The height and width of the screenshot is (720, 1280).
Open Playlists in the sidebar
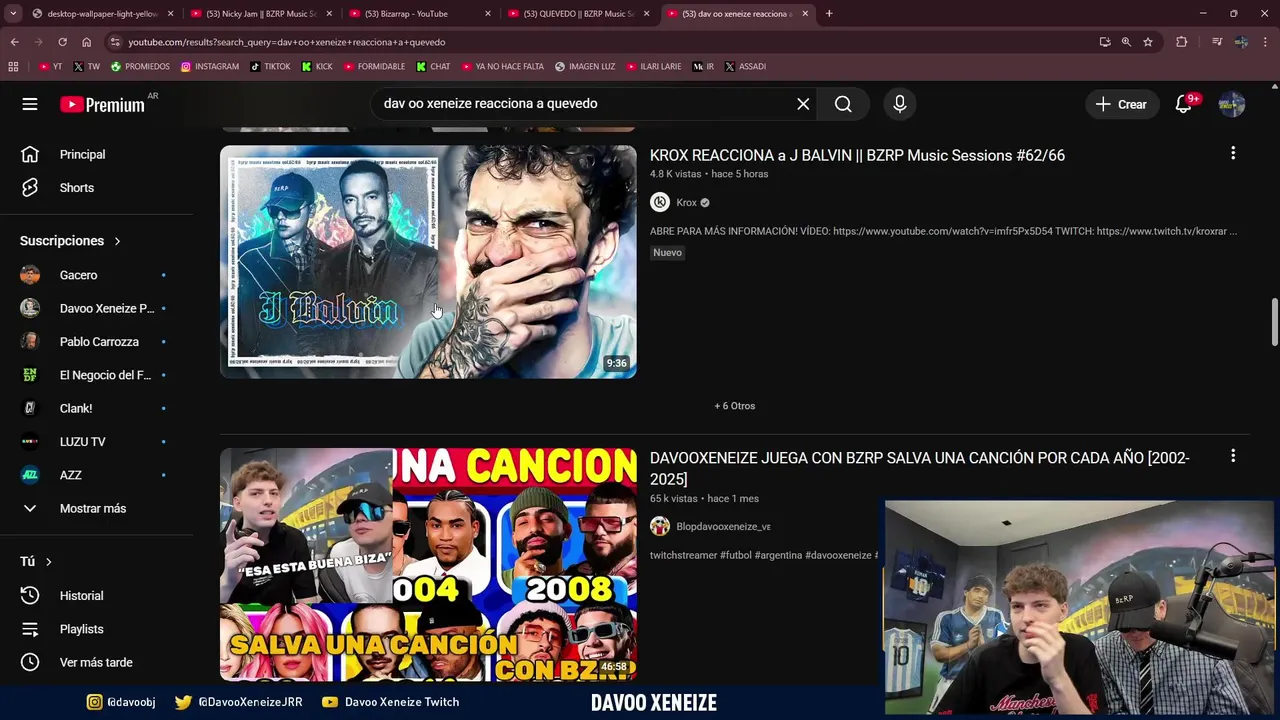click(81, 629)
